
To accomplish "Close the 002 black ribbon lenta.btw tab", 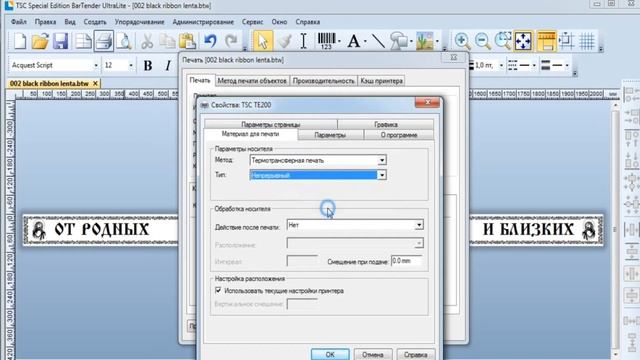I will coord(95,83).
